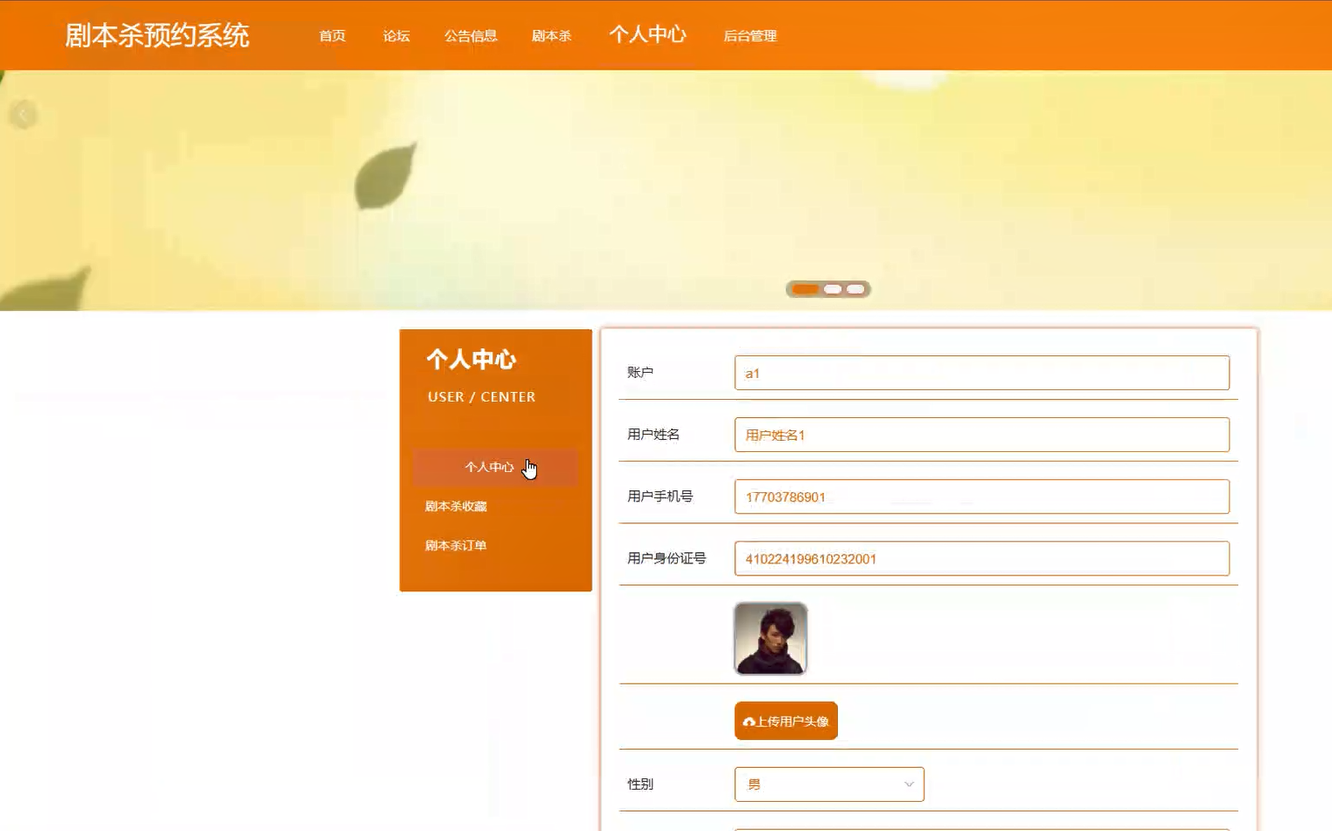Select the first carousel indicator dot
This screenshot has width=1332, height=831.
point(805,289)
